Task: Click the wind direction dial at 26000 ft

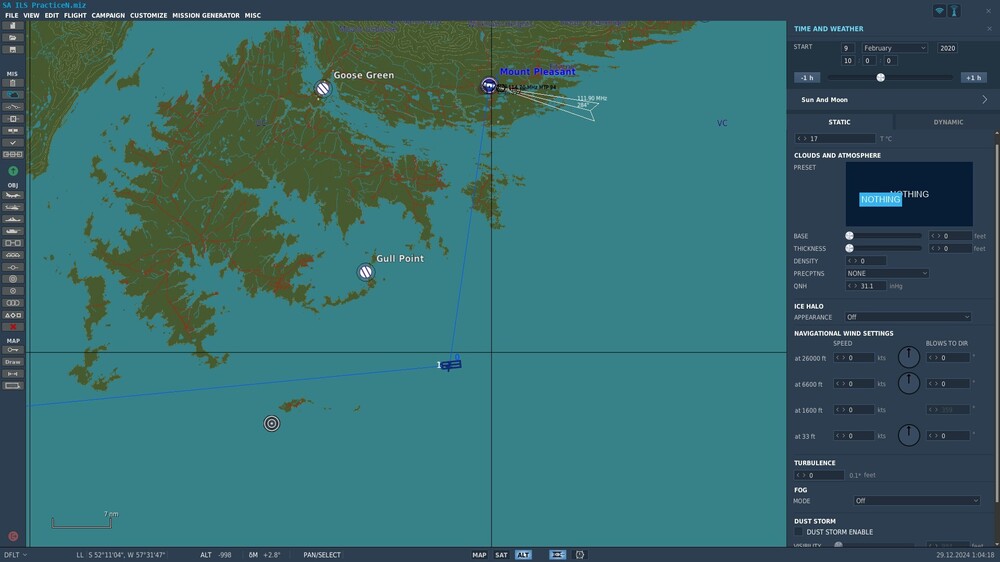Action: coord(909,357)
